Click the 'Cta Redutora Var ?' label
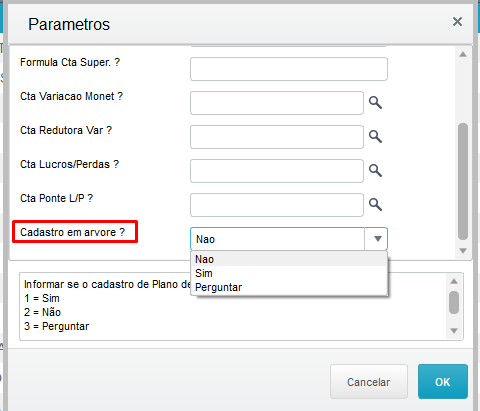 [x=66, y=130]
